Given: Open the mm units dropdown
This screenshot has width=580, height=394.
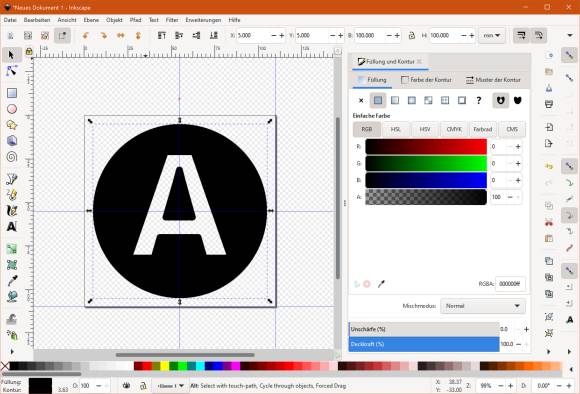Looking at the screenshot, I should [x=492, y=36].
